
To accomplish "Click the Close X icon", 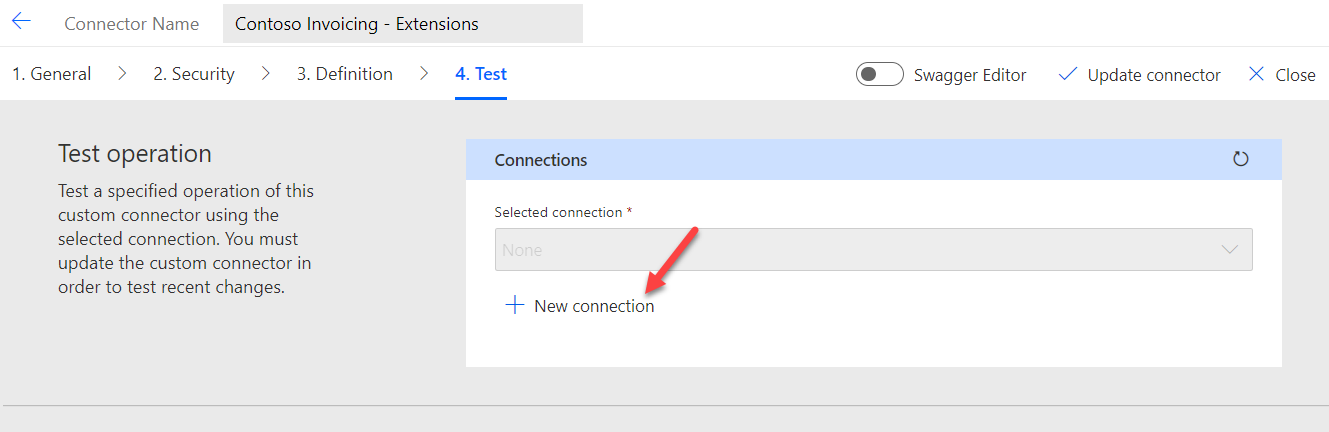I will (x=1256, y=75).
